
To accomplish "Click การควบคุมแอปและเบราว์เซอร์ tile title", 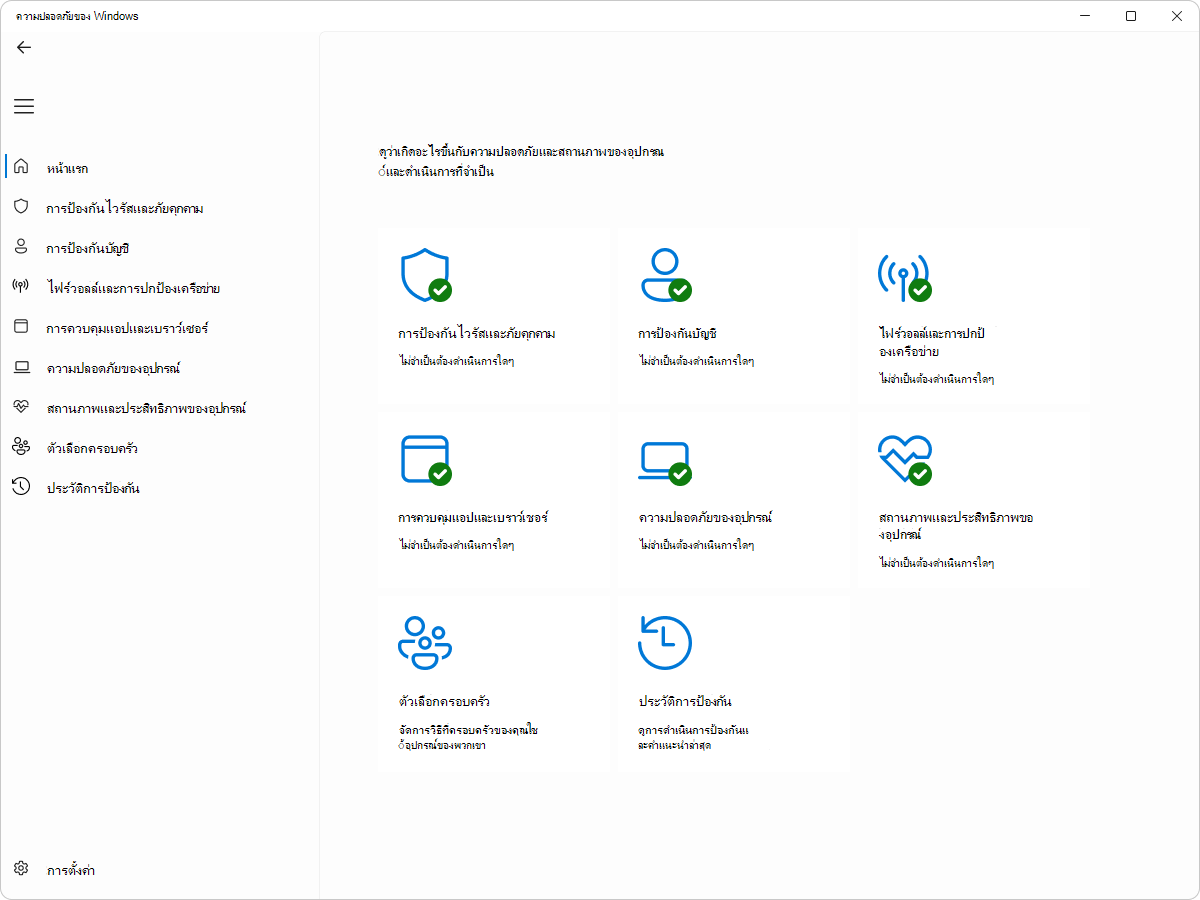I will 473,517.
